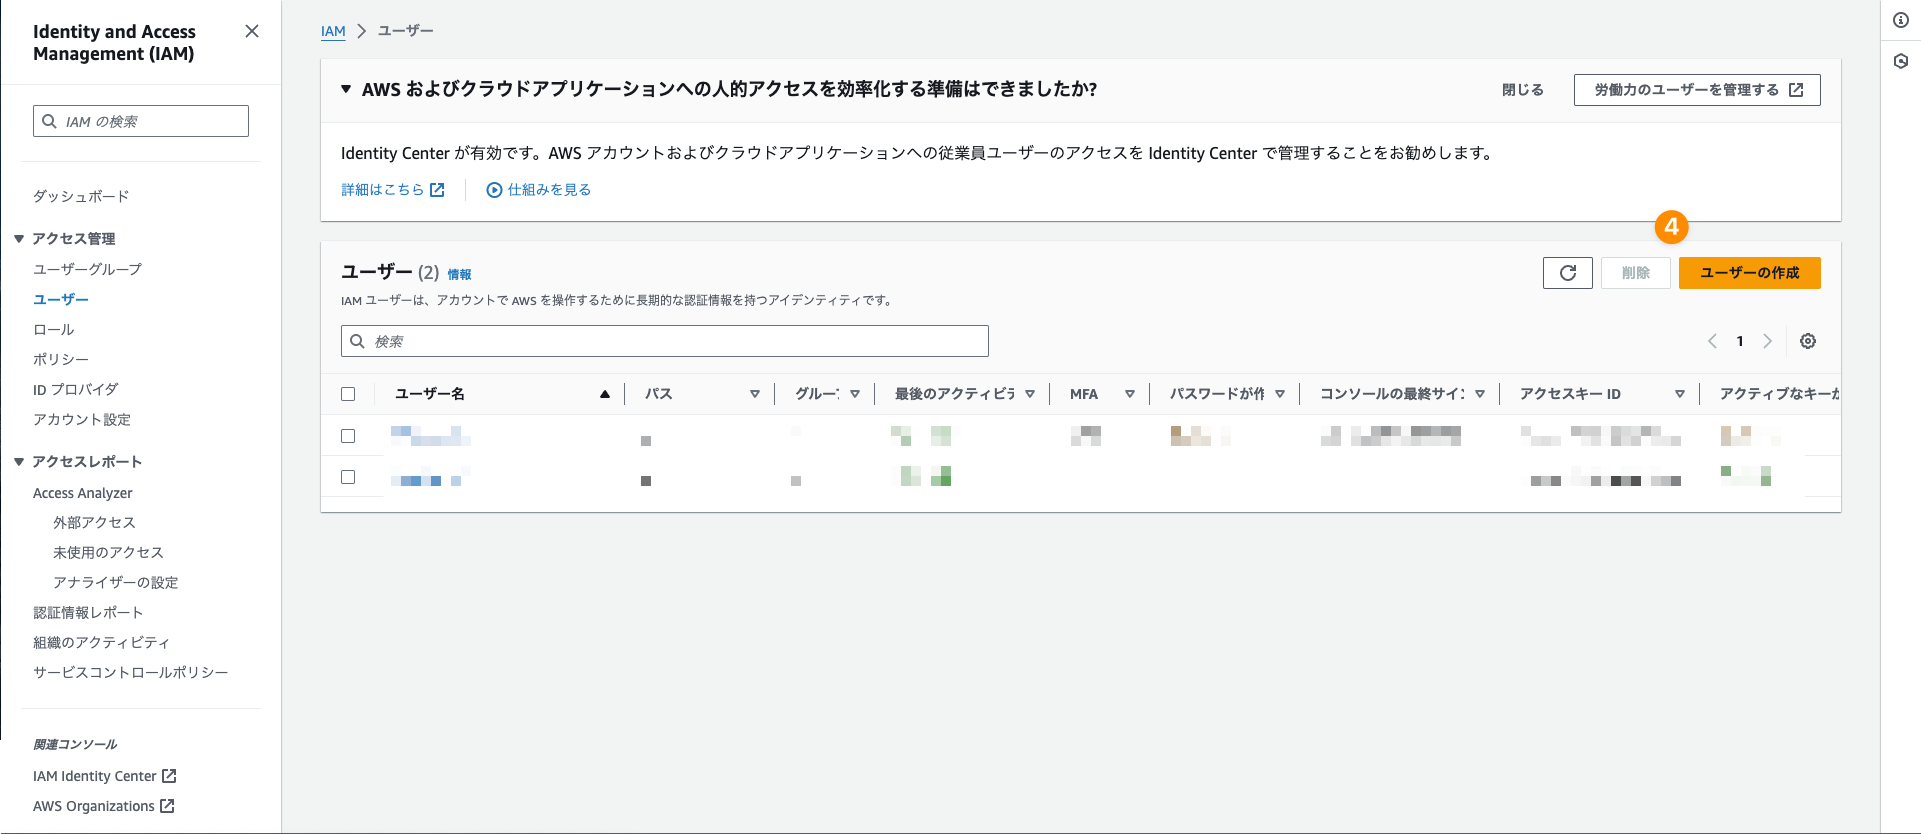This screenshot has height=834, width=1921.
Task: Open the second user's name link
Action: (x=430, y=478)
